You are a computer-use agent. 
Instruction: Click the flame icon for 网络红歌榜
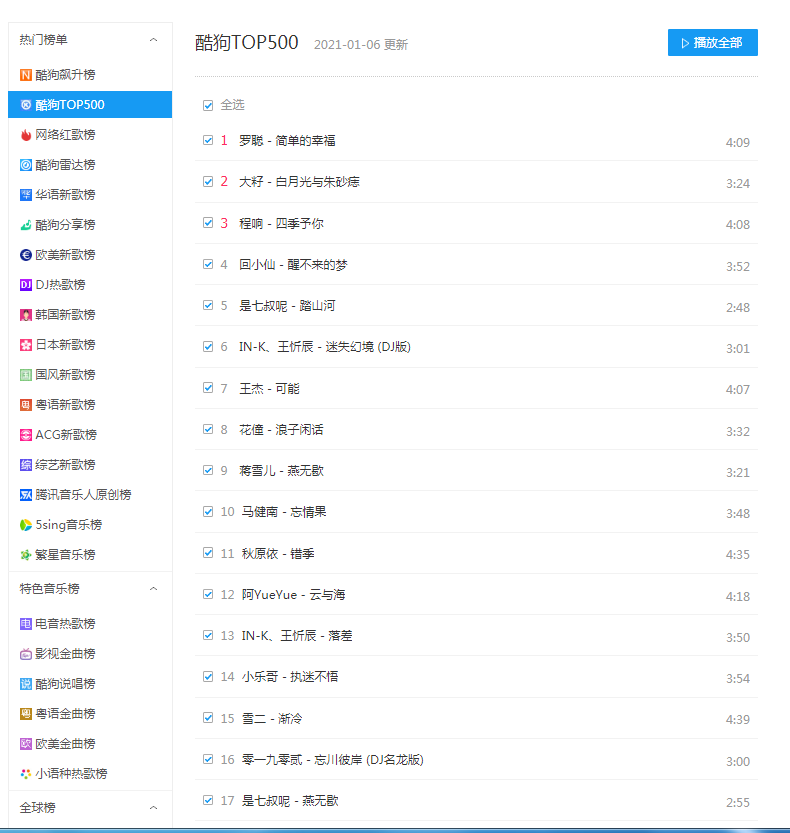[26, 135]
